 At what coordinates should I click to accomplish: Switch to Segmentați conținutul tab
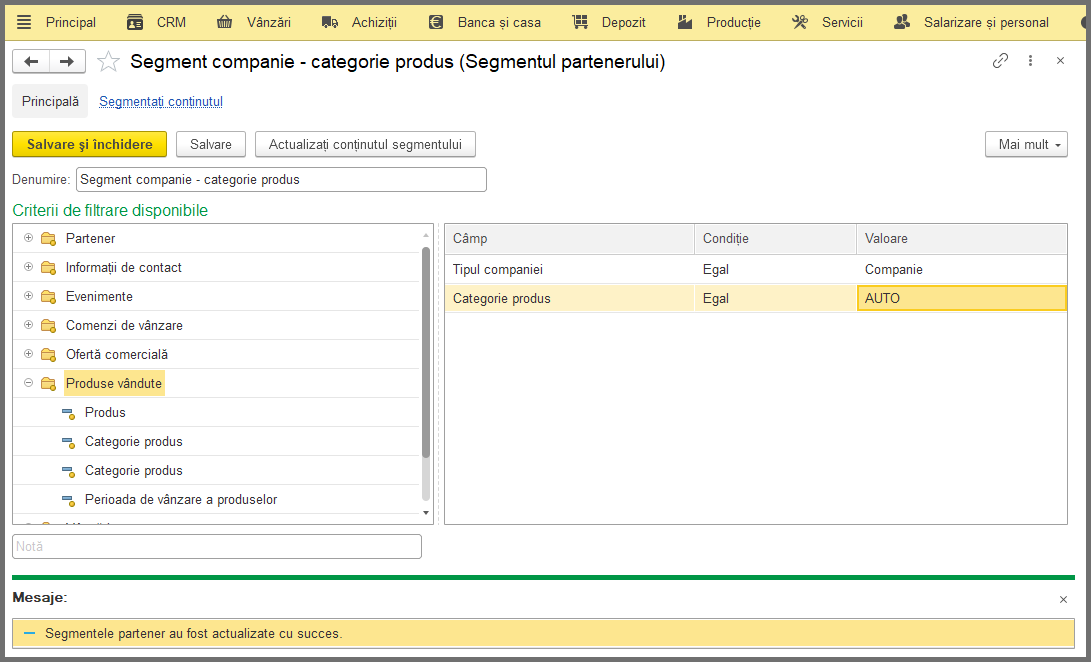[x=161, y=102]
